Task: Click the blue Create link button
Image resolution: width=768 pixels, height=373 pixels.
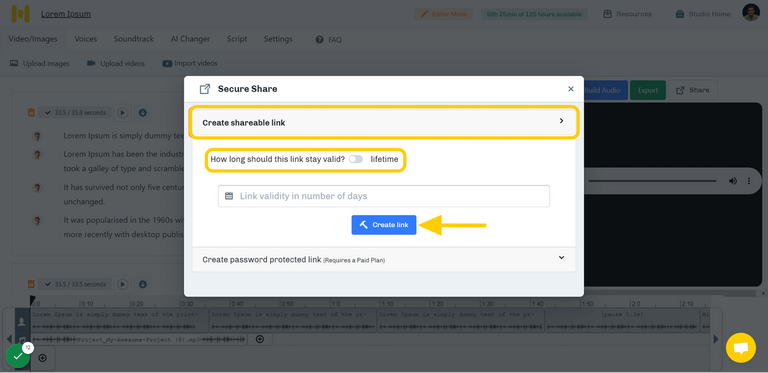Action: 384,225
